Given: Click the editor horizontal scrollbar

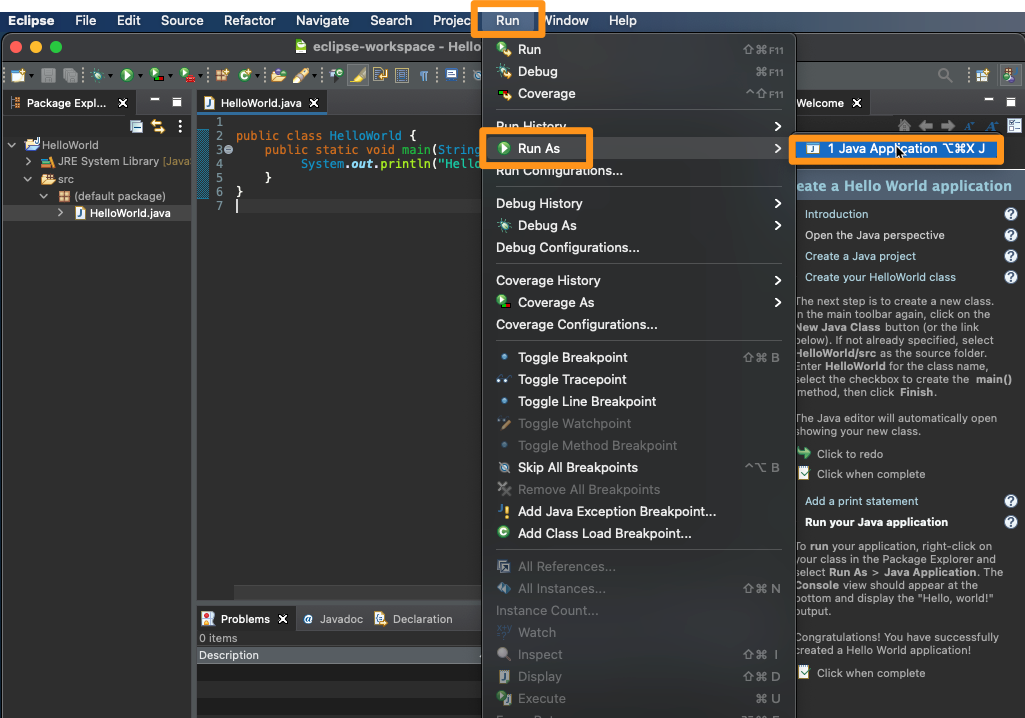Looking at the screenshot, I should 358,592.
